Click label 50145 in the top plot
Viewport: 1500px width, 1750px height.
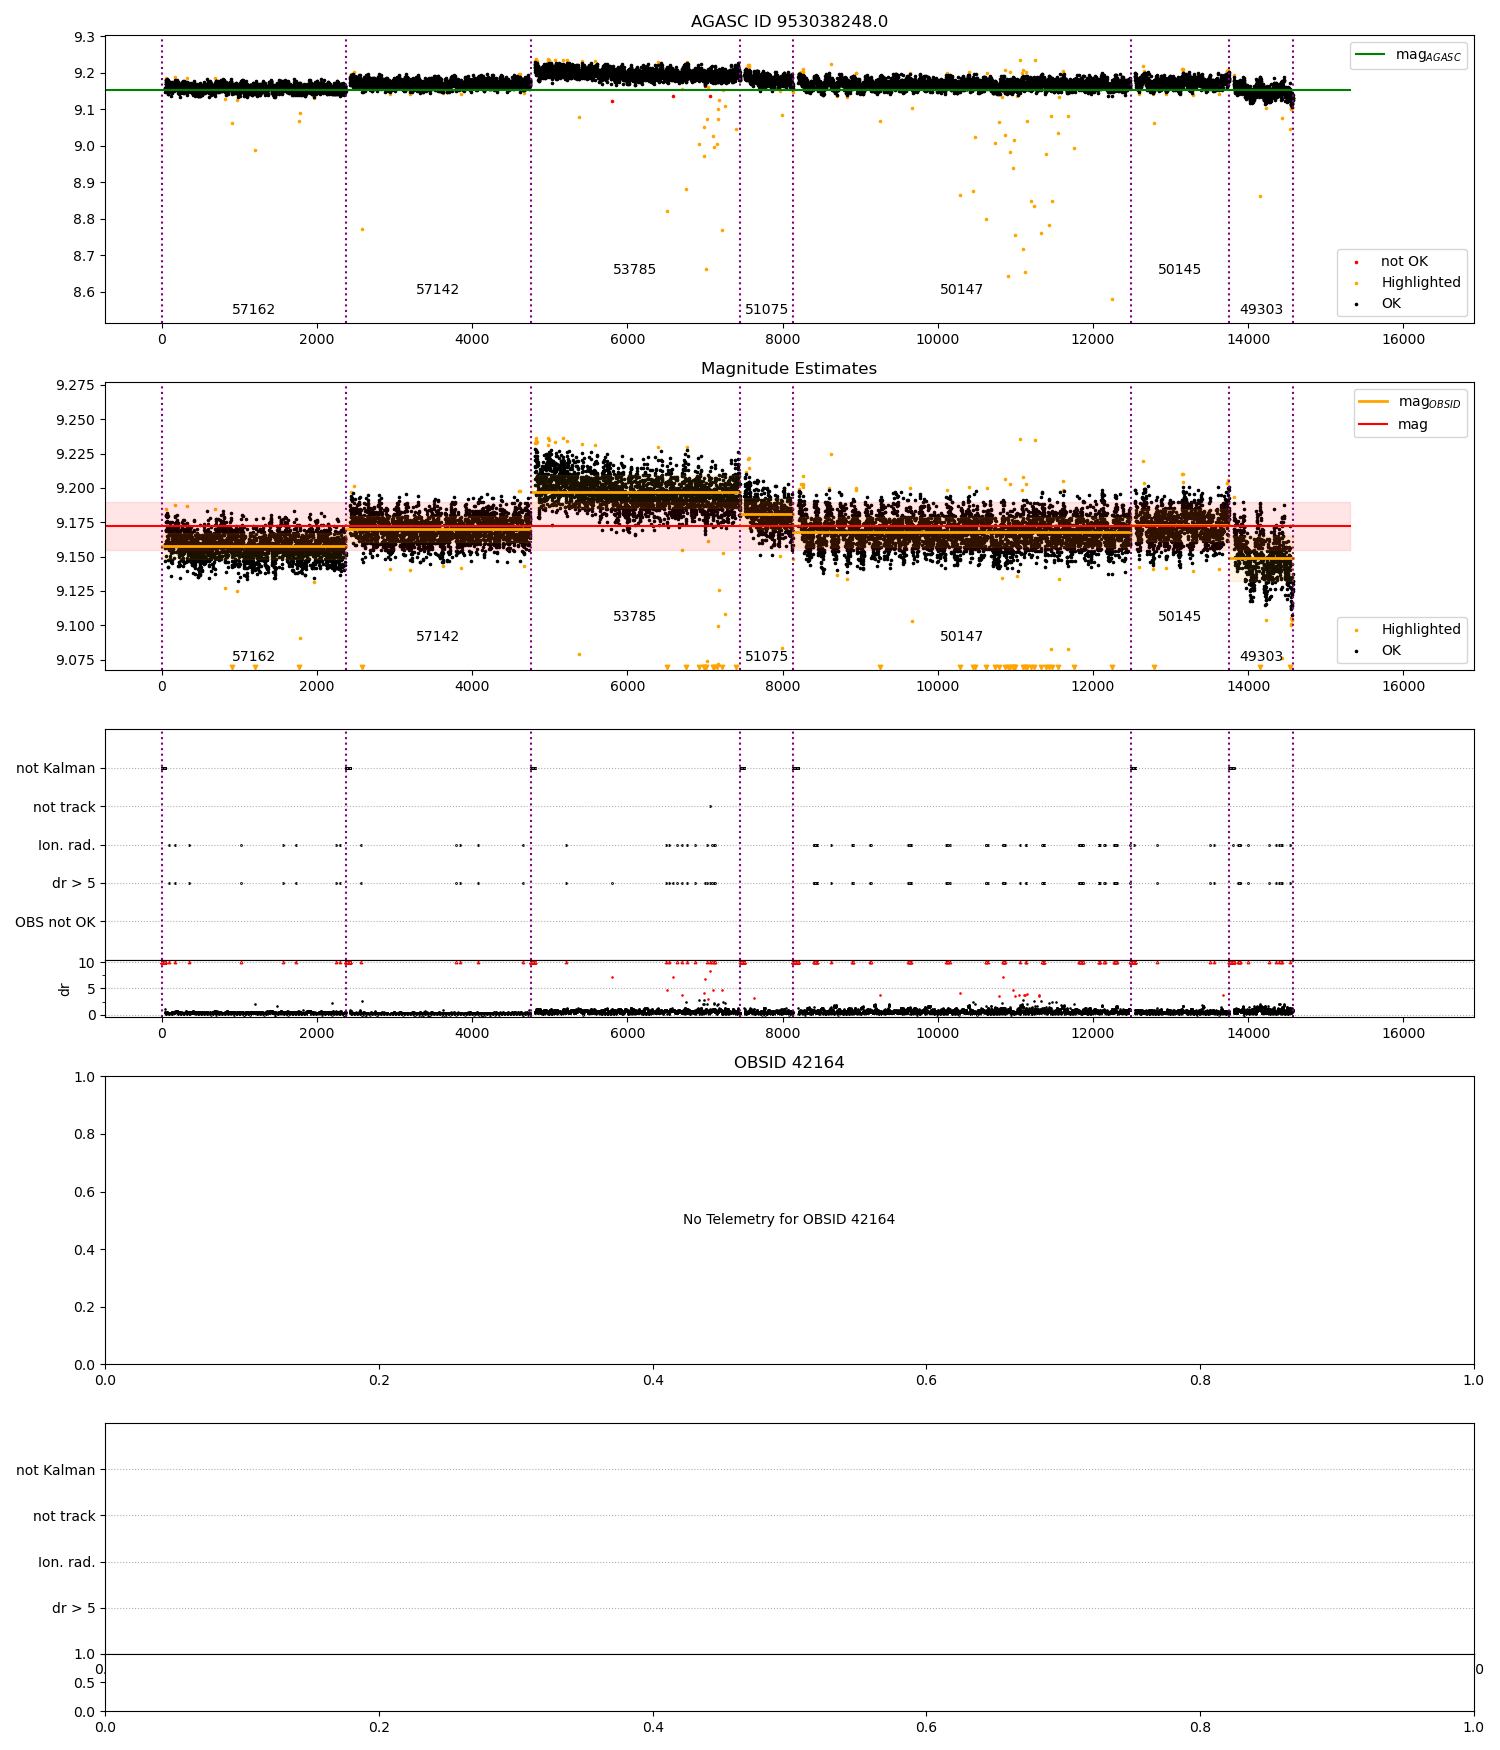[x=1179, y=270]
